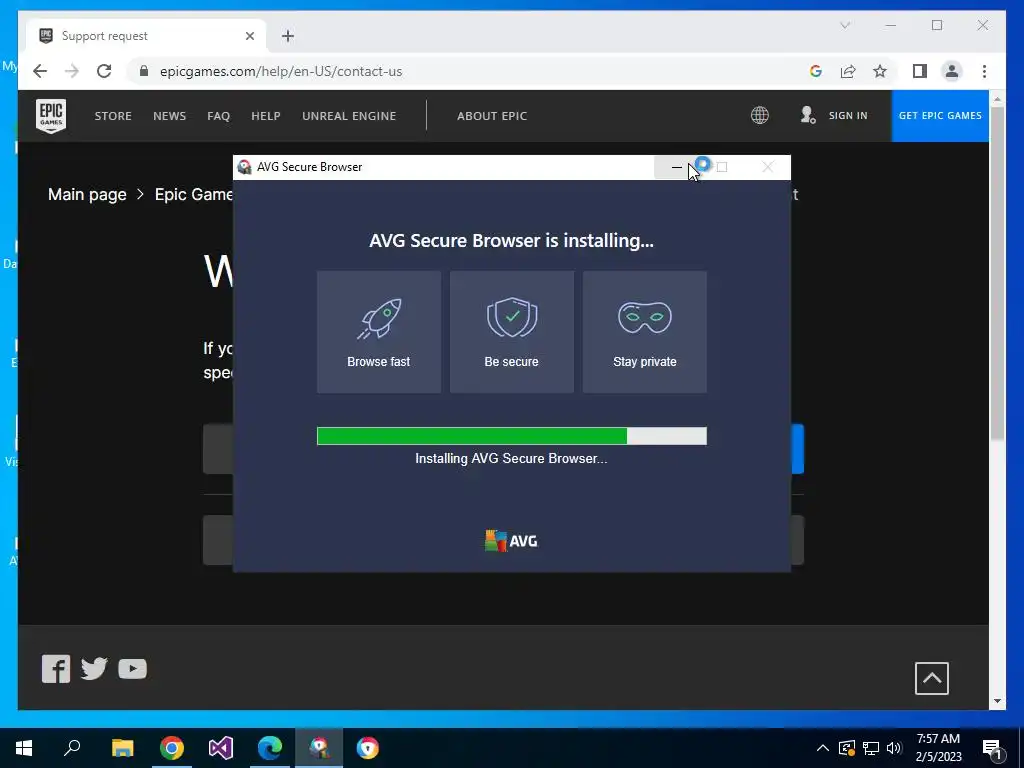The width and height of the screenshot is (1024, 768).
Task: Click AVG installer taskbar icon
Action: point(319,748)
